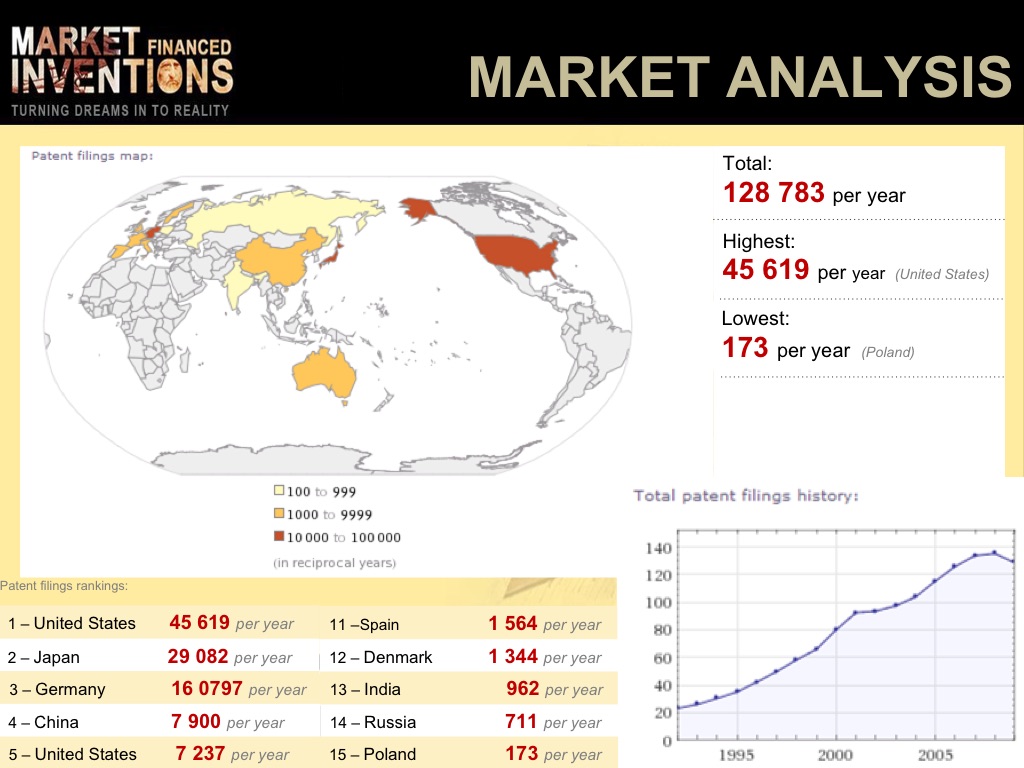Pick Alaska on the patent map
This screenshot has height=768, width=1024.
(421, 211)
